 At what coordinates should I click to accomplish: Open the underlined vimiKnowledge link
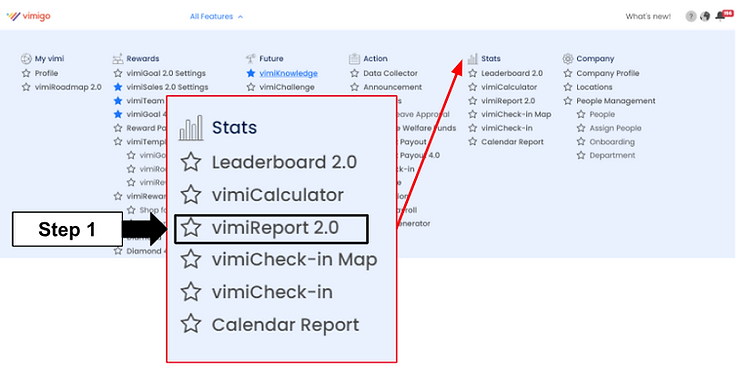coord(288,73)
